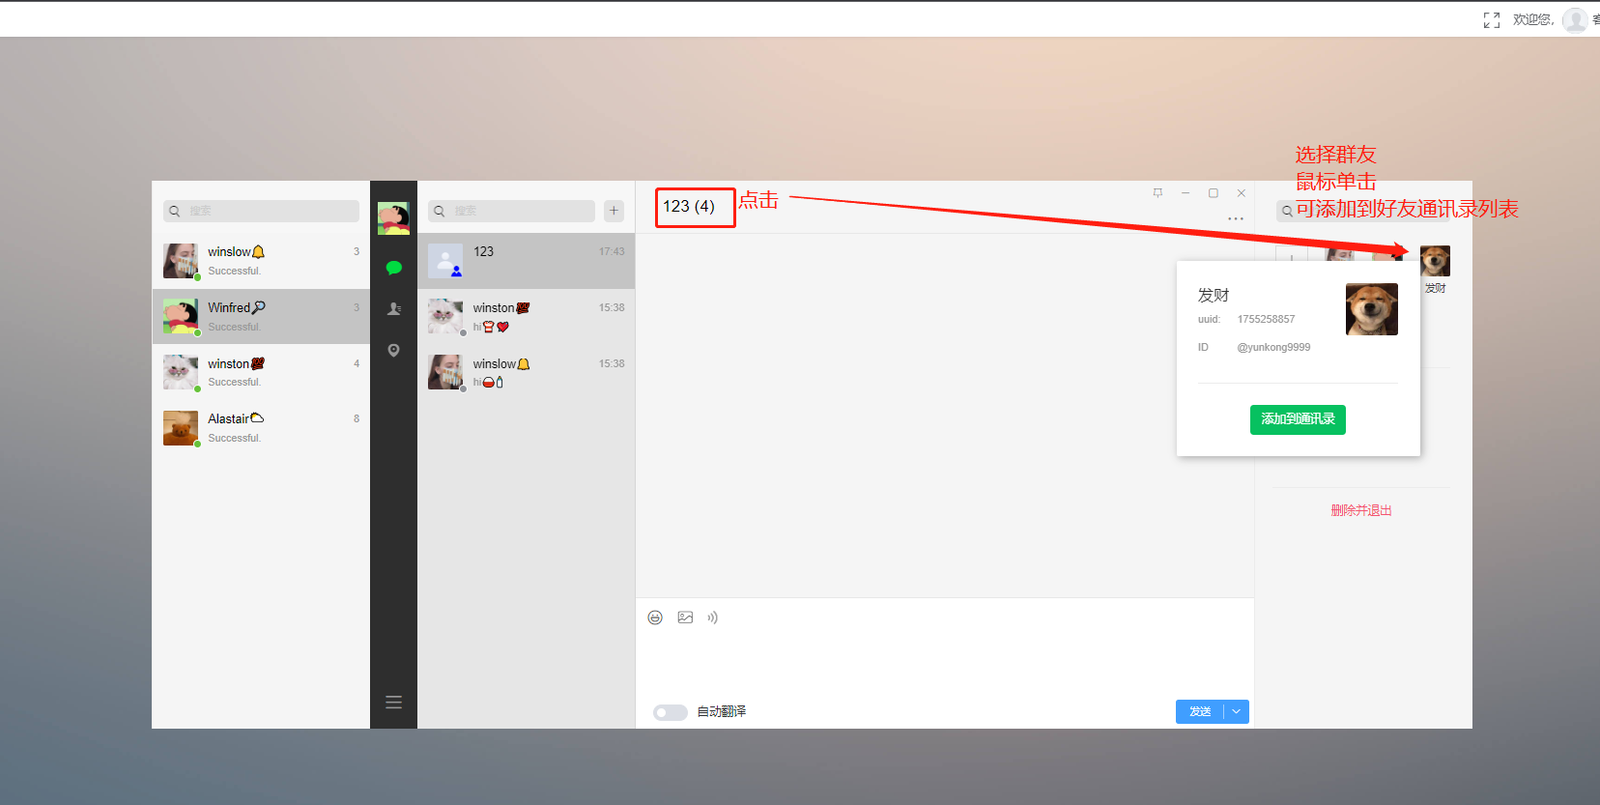Click the fullscreen icon in top bar
The width and height of the screenshot is (1600, 805).
coord(1491,20)
